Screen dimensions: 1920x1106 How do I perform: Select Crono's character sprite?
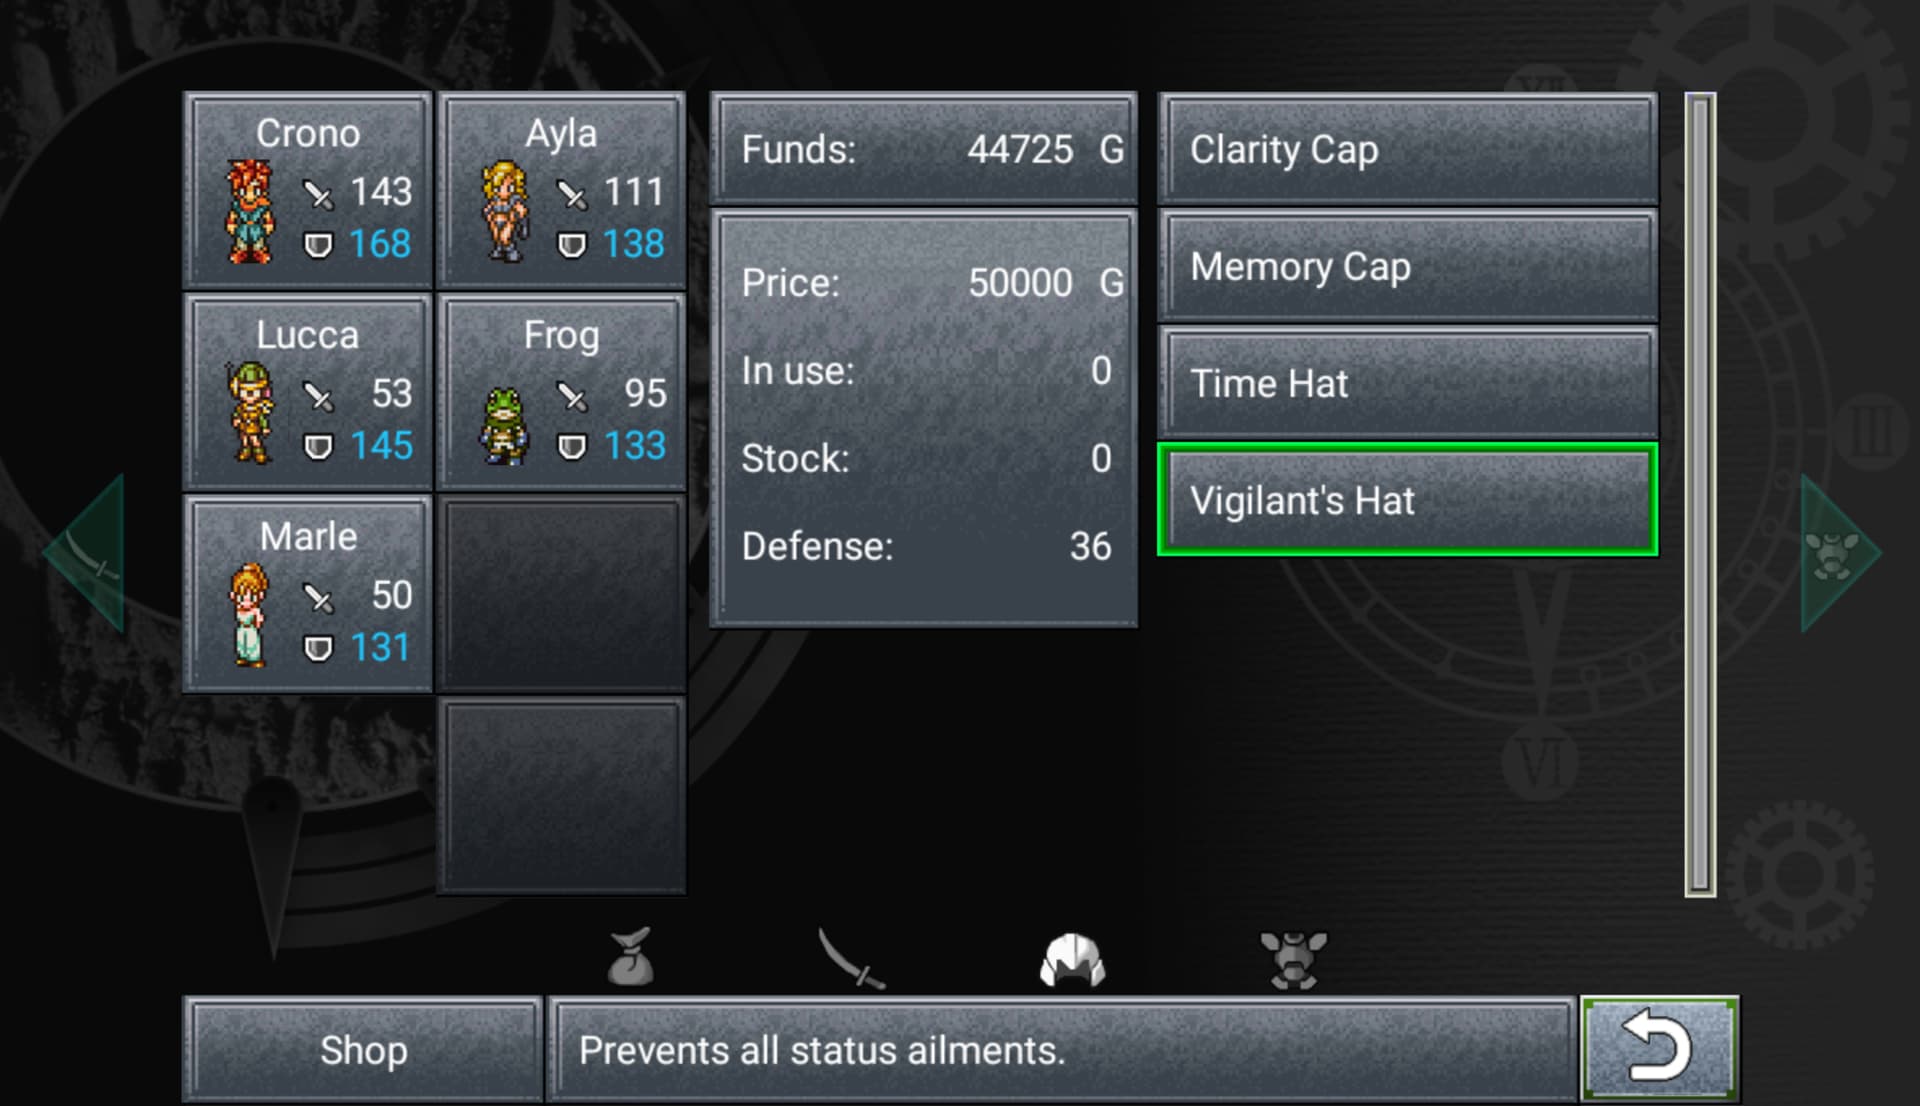(249, 212)
